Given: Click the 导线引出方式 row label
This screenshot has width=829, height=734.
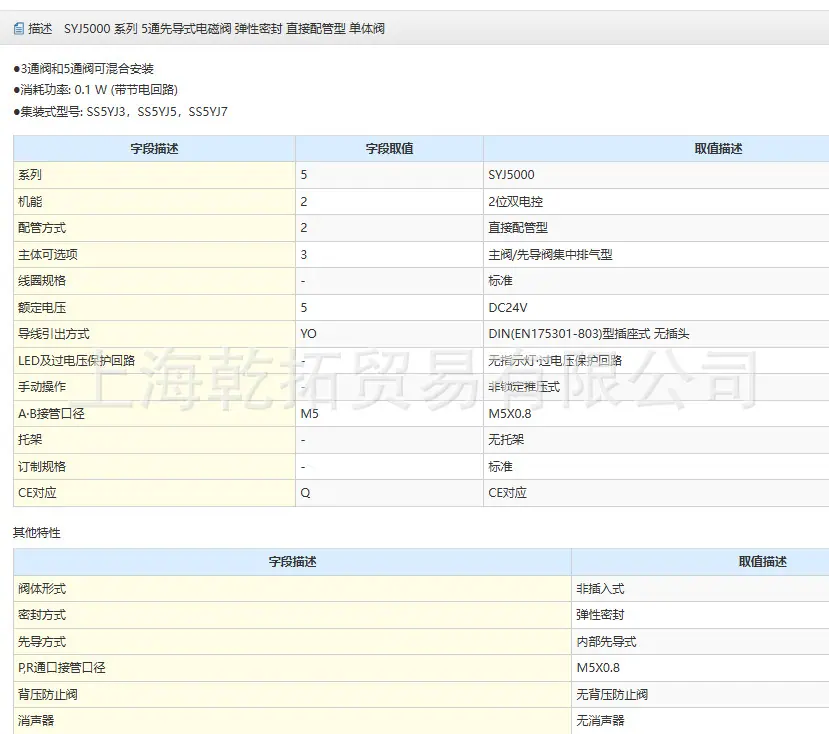Looking at the screenshot, I should point(53,334).
